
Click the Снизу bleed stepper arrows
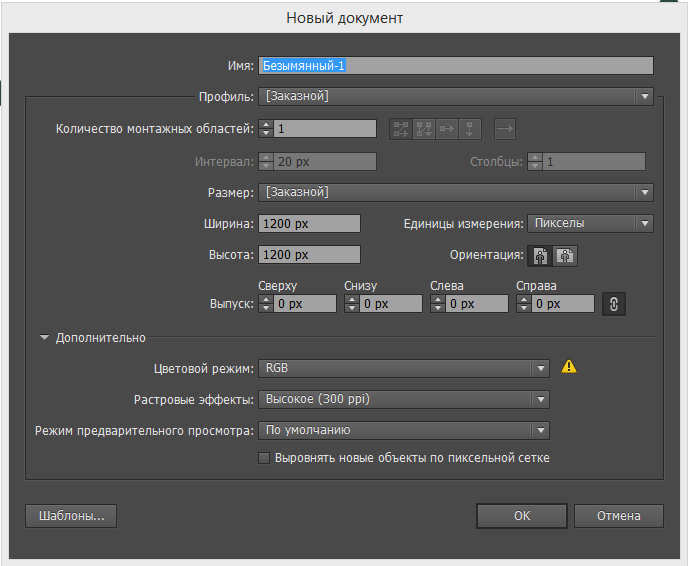pos(352,304)
